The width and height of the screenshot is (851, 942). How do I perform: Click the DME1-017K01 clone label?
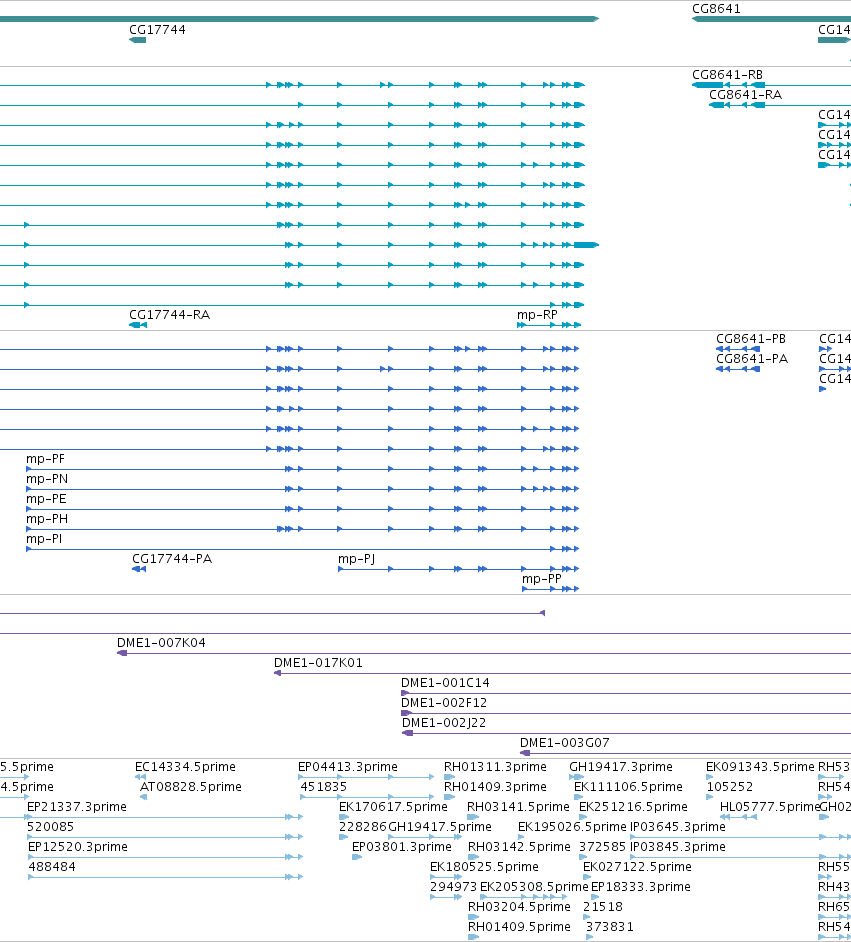tap(318, 663)
